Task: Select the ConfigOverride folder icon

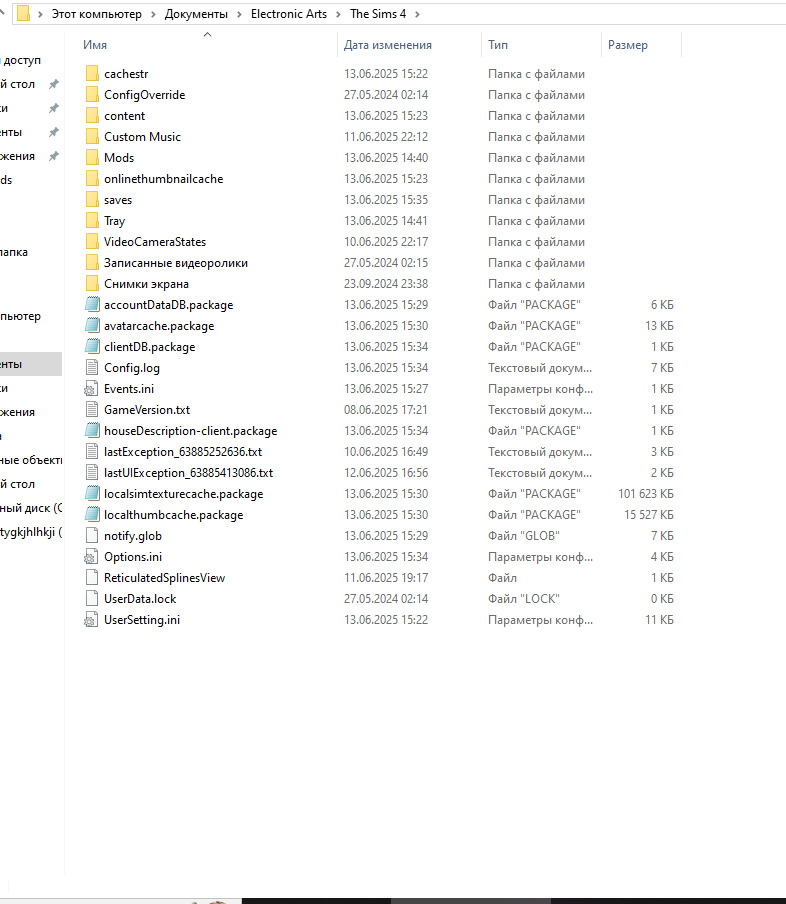Action: click(92, 95)
